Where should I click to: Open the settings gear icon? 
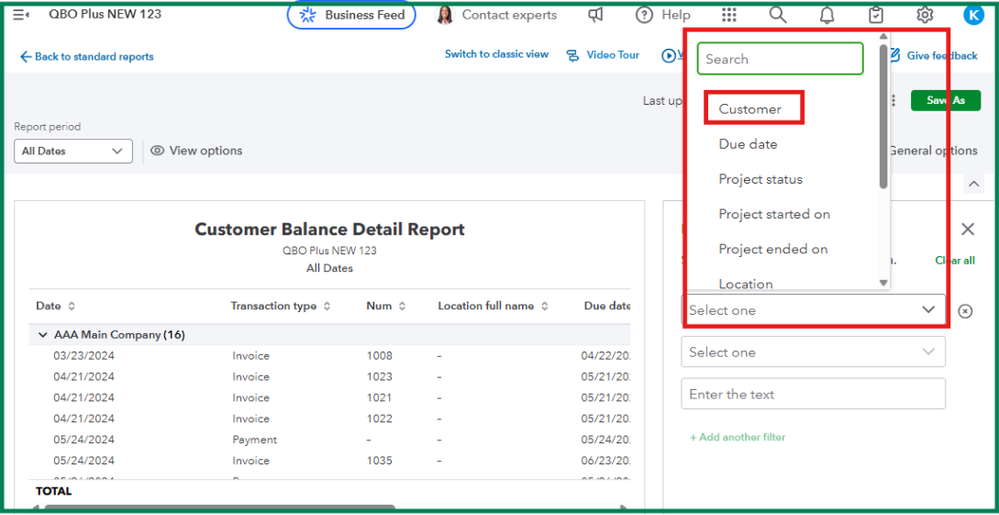coord(924,15)
